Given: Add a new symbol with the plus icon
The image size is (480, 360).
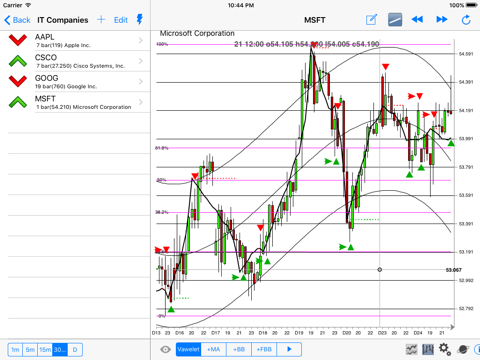Looking at the screenshot, I should tap(101, 20).
